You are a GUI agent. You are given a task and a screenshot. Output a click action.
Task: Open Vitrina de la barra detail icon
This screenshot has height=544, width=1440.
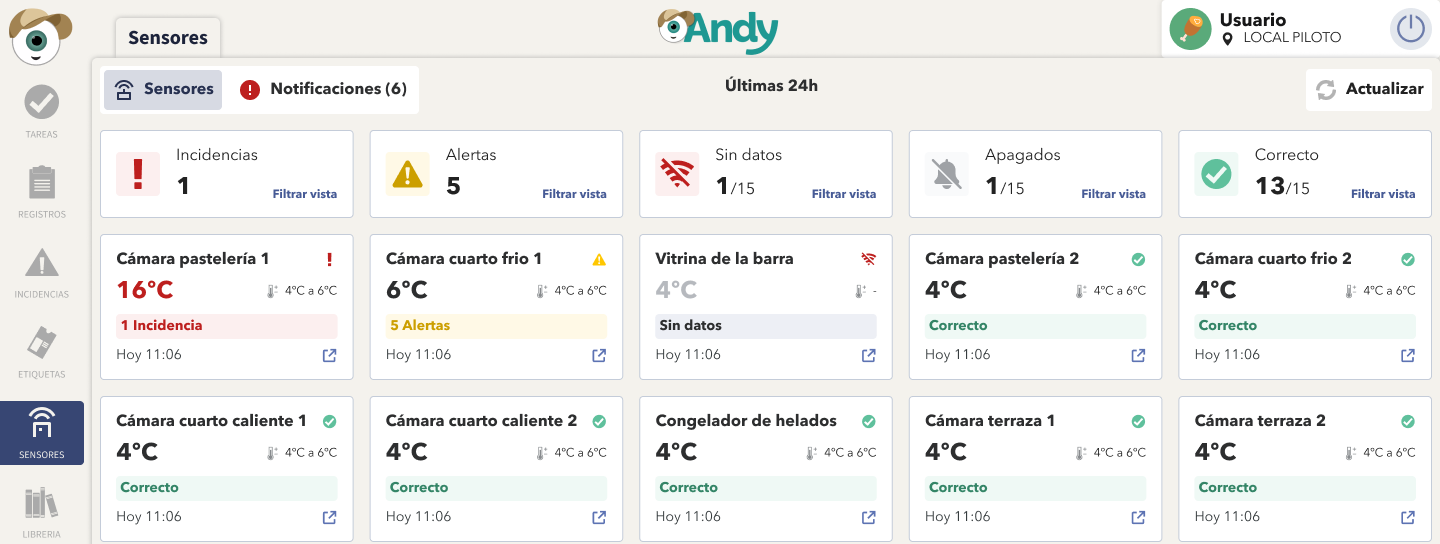click(x=868, y=355)
